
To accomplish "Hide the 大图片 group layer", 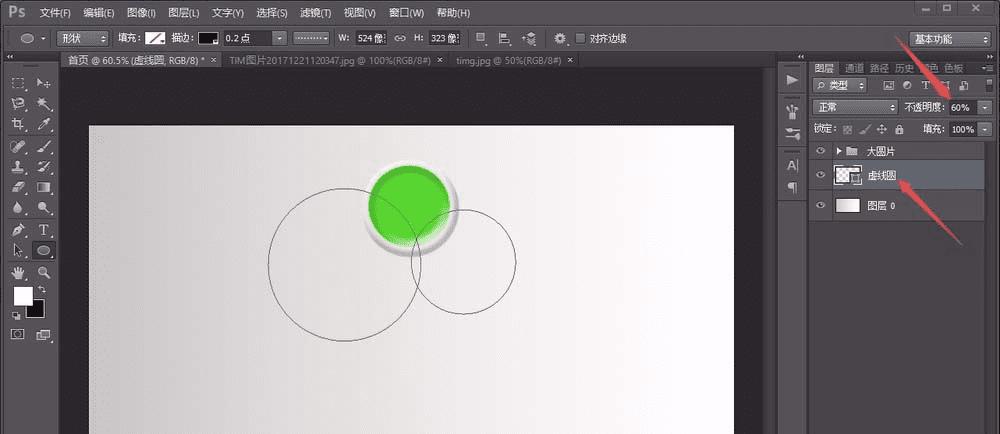I will (x=821, y=151).
